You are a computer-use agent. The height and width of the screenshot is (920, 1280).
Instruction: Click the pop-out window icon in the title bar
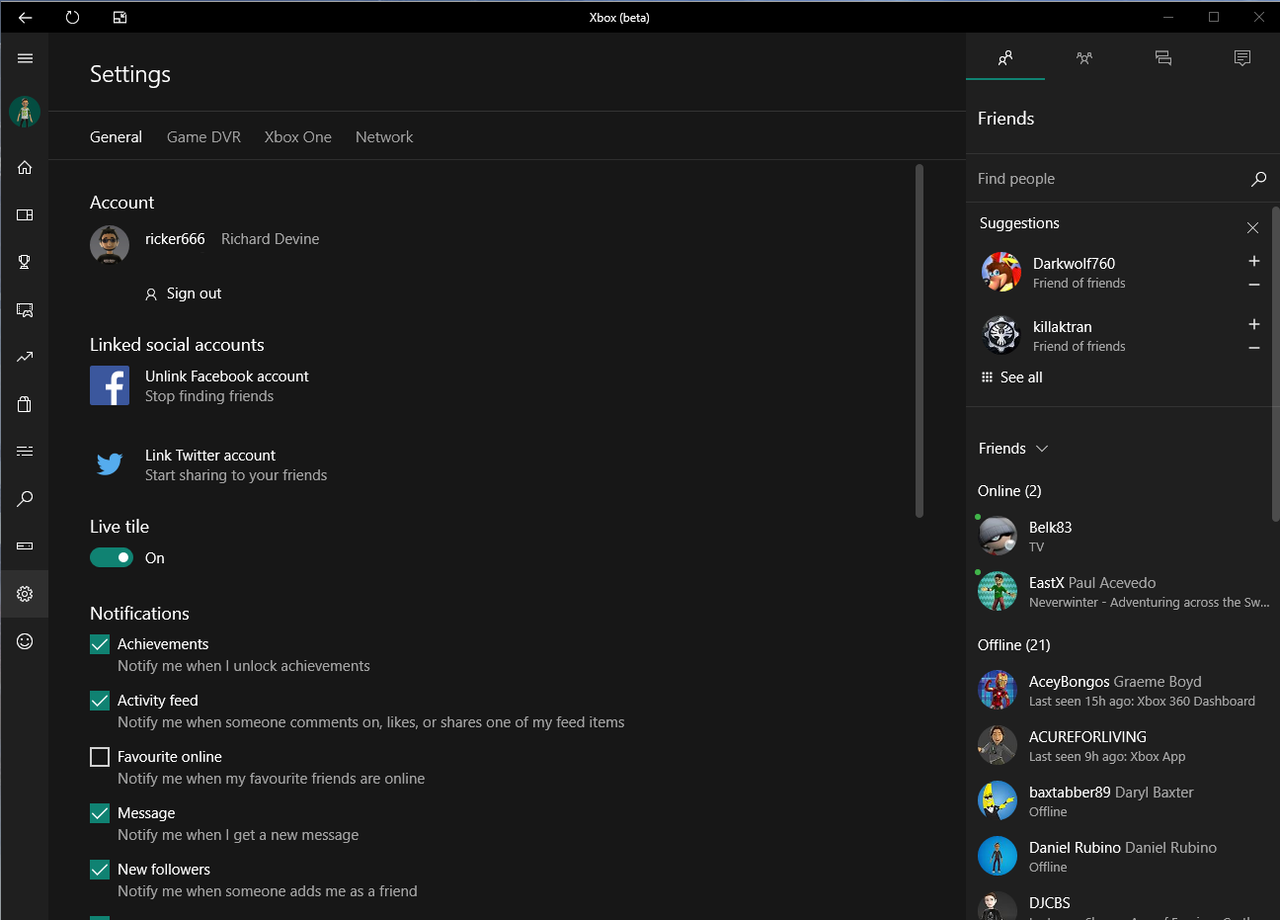click(120, 17)
